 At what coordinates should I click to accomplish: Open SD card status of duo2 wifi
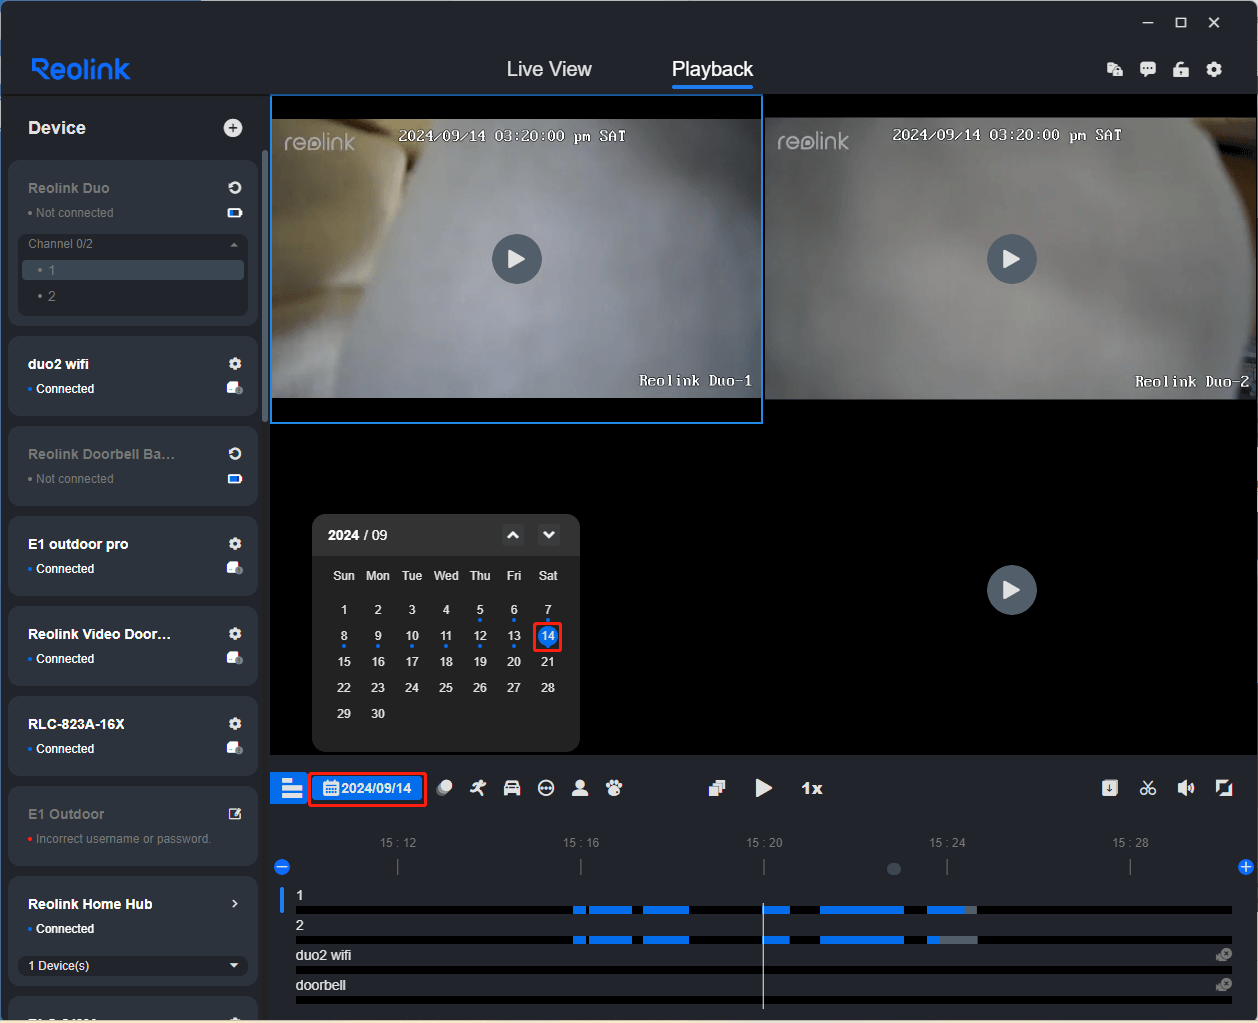tap(235, 388)
